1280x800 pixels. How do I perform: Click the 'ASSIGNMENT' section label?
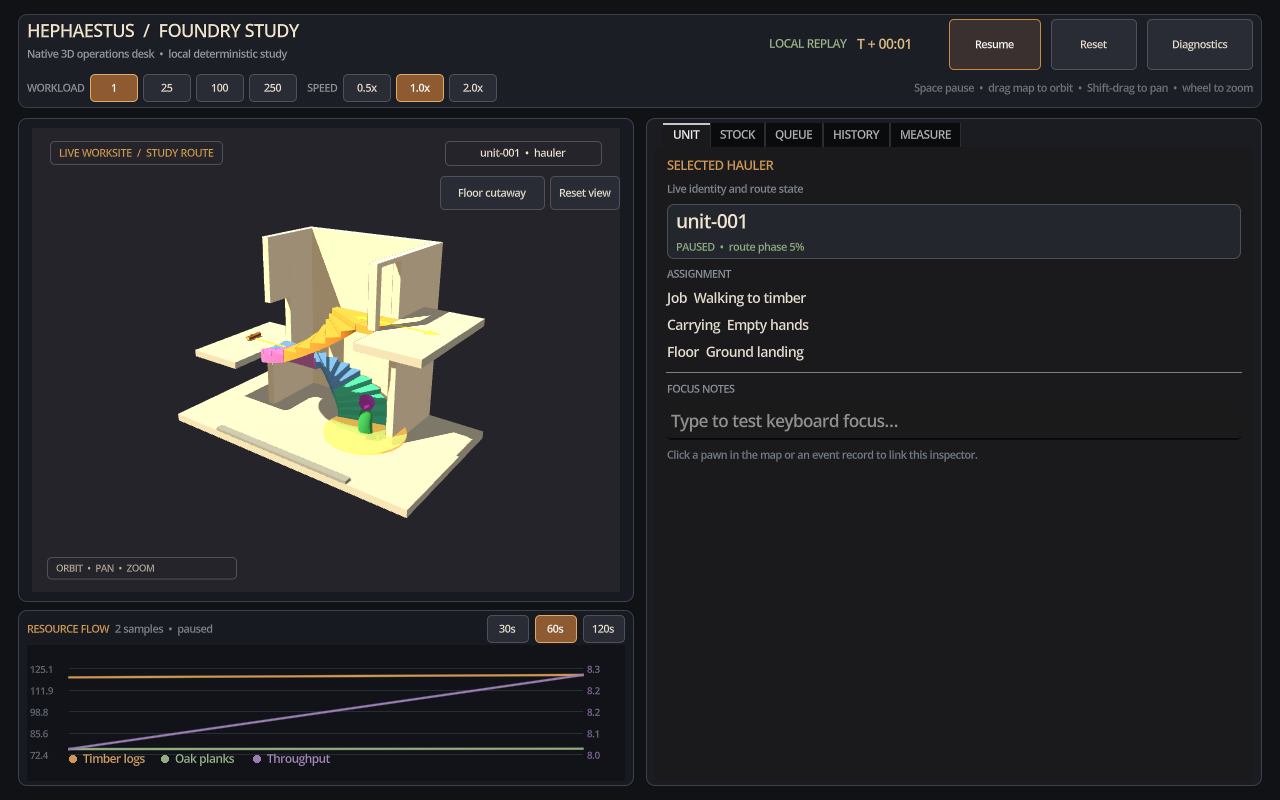(699, 274)
